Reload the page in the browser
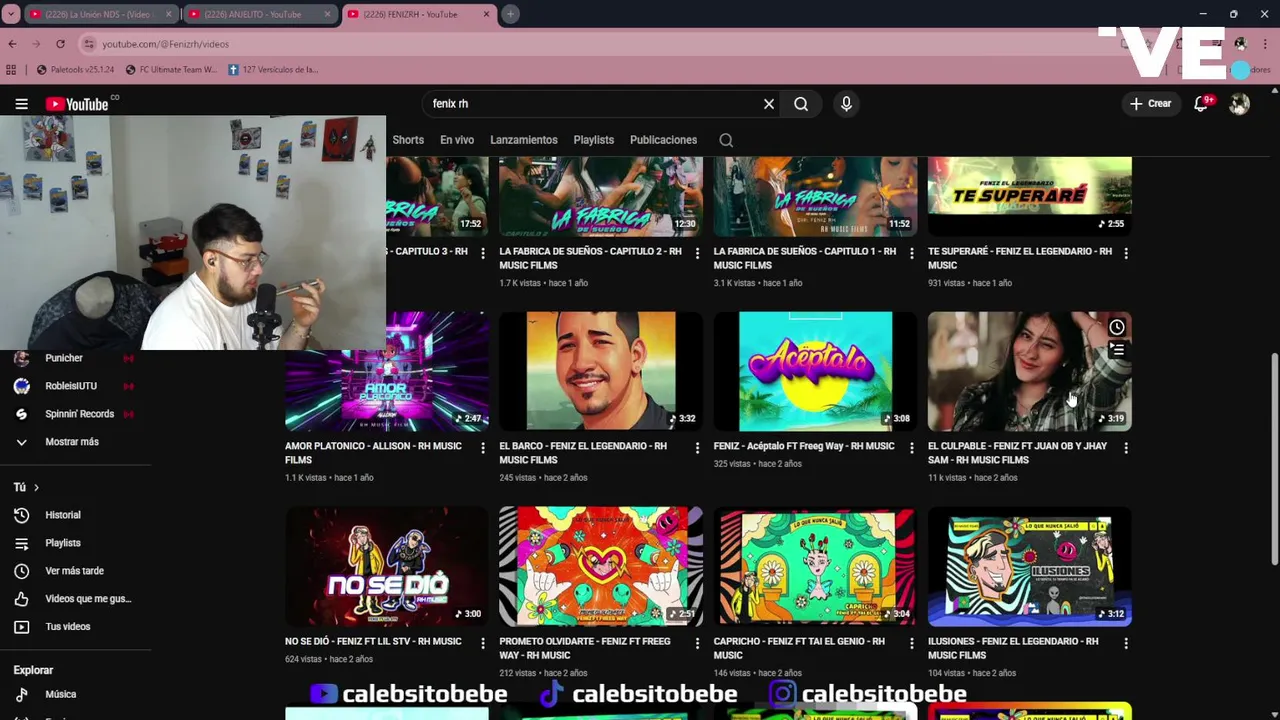 [x=60, y=44]
